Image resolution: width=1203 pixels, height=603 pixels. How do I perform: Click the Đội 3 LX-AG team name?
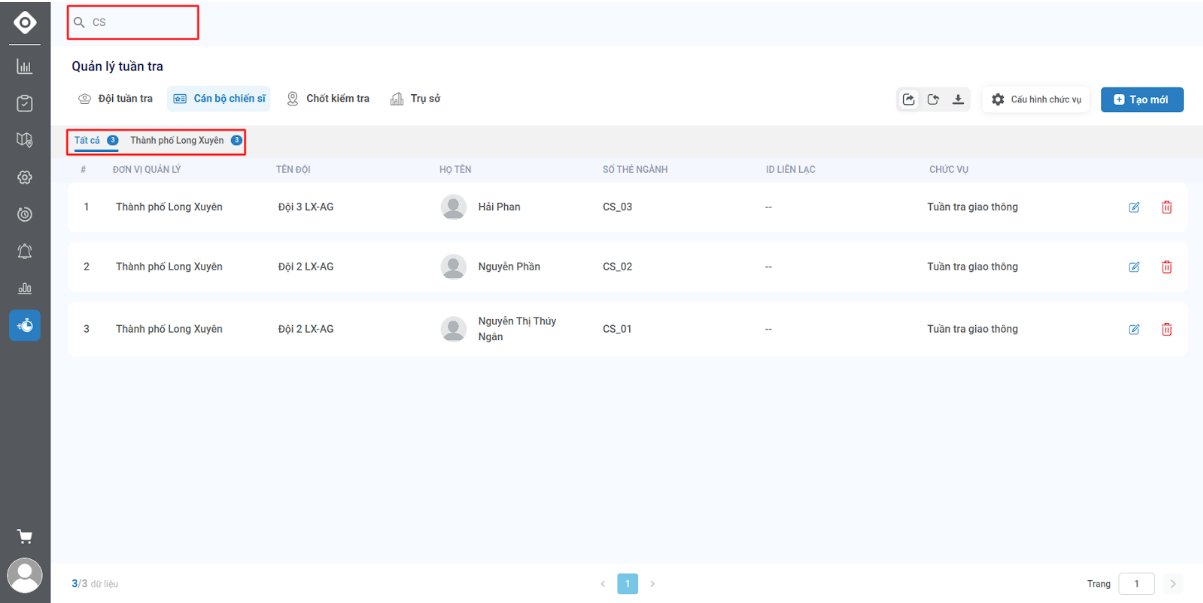pos(306,207)
